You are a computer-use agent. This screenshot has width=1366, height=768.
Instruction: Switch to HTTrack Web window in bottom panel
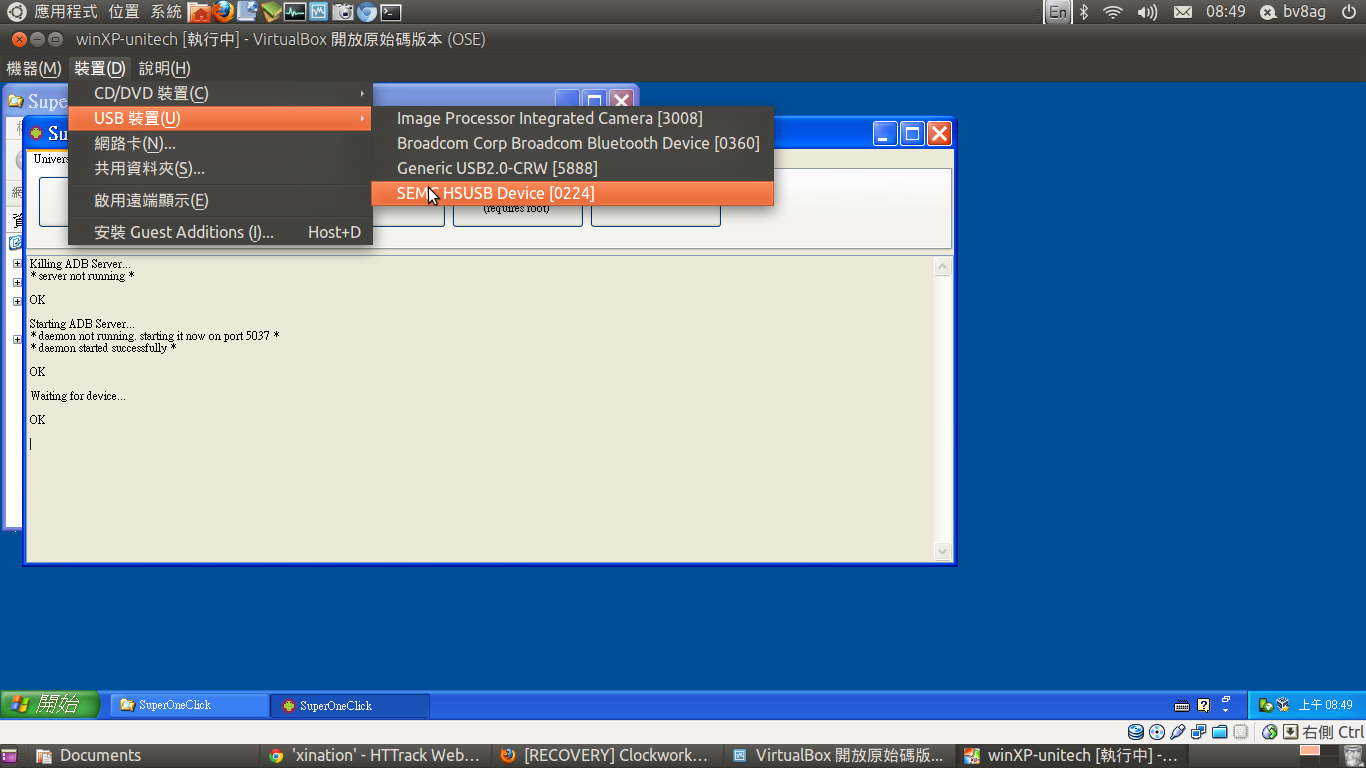pos(374,756)
